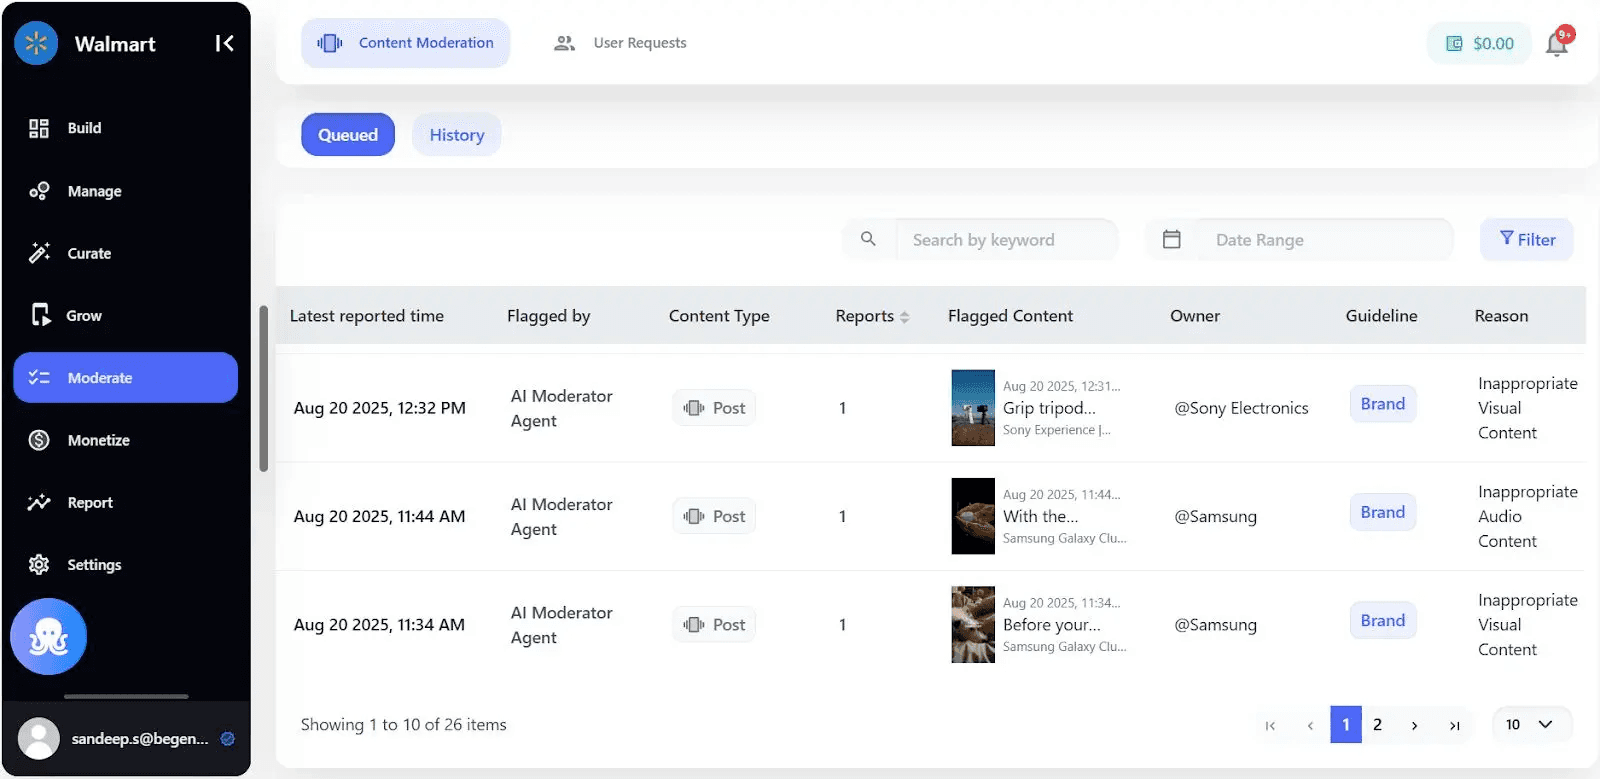The height and width of the screenshot is (779, 1600).
Task: Show the Queued list
Action: [x=348, y=135]
